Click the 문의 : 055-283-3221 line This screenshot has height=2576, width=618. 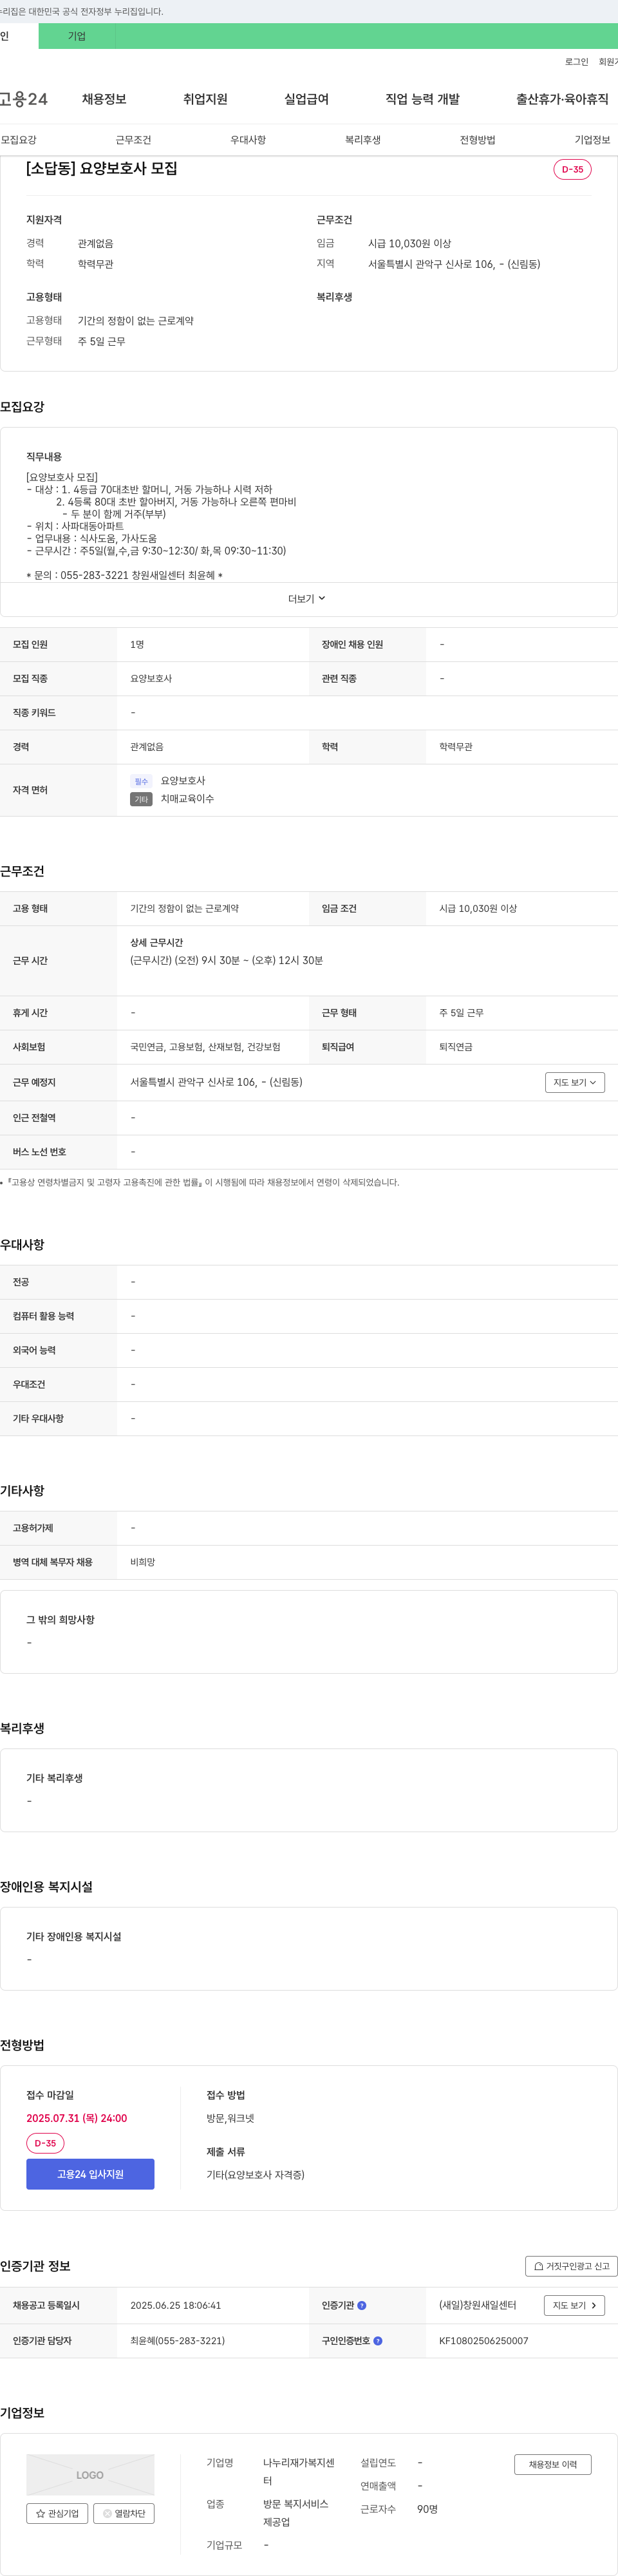click(124, 575)
